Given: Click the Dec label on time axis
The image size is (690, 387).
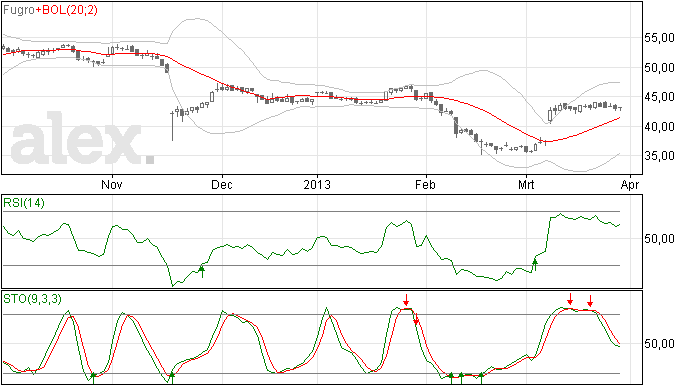Looking at the screenshot, I should 222,184.
